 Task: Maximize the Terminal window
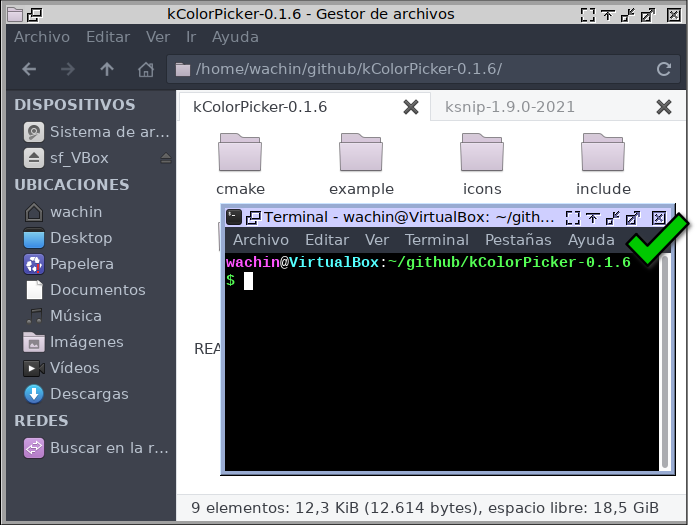(x=633, y=217)
